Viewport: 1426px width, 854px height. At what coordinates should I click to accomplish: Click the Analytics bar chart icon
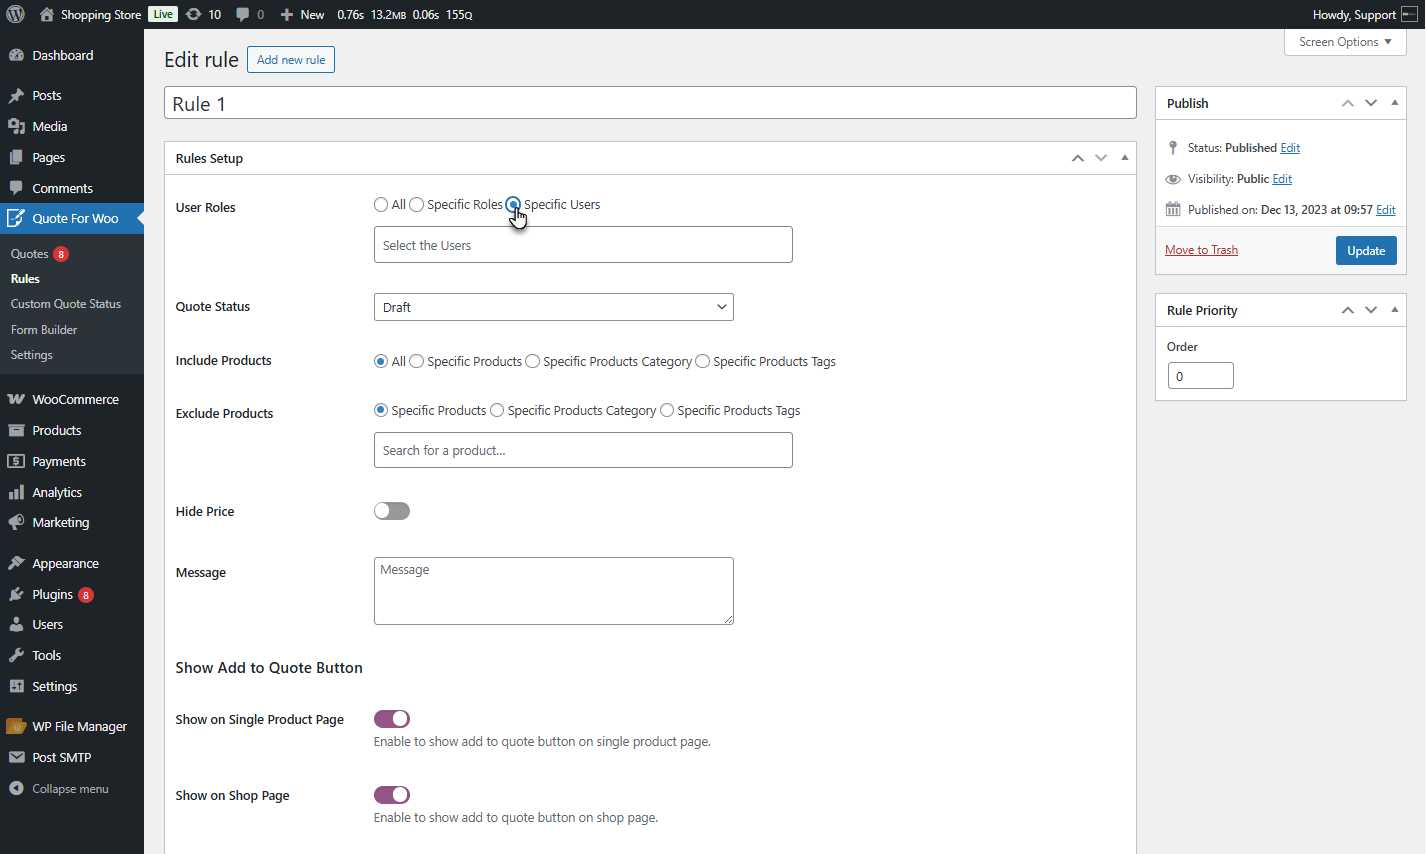(x=16, y=492)
